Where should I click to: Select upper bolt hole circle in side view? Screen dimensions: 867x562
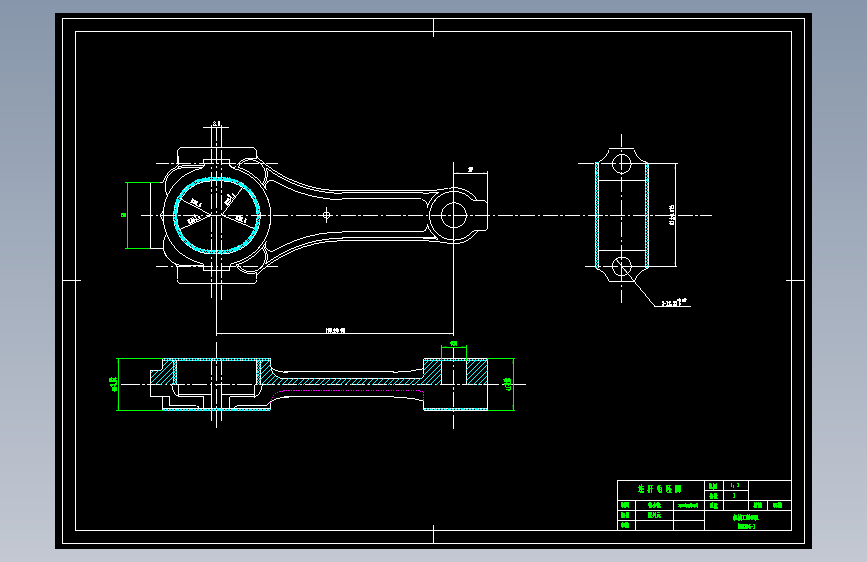(621, 164)
